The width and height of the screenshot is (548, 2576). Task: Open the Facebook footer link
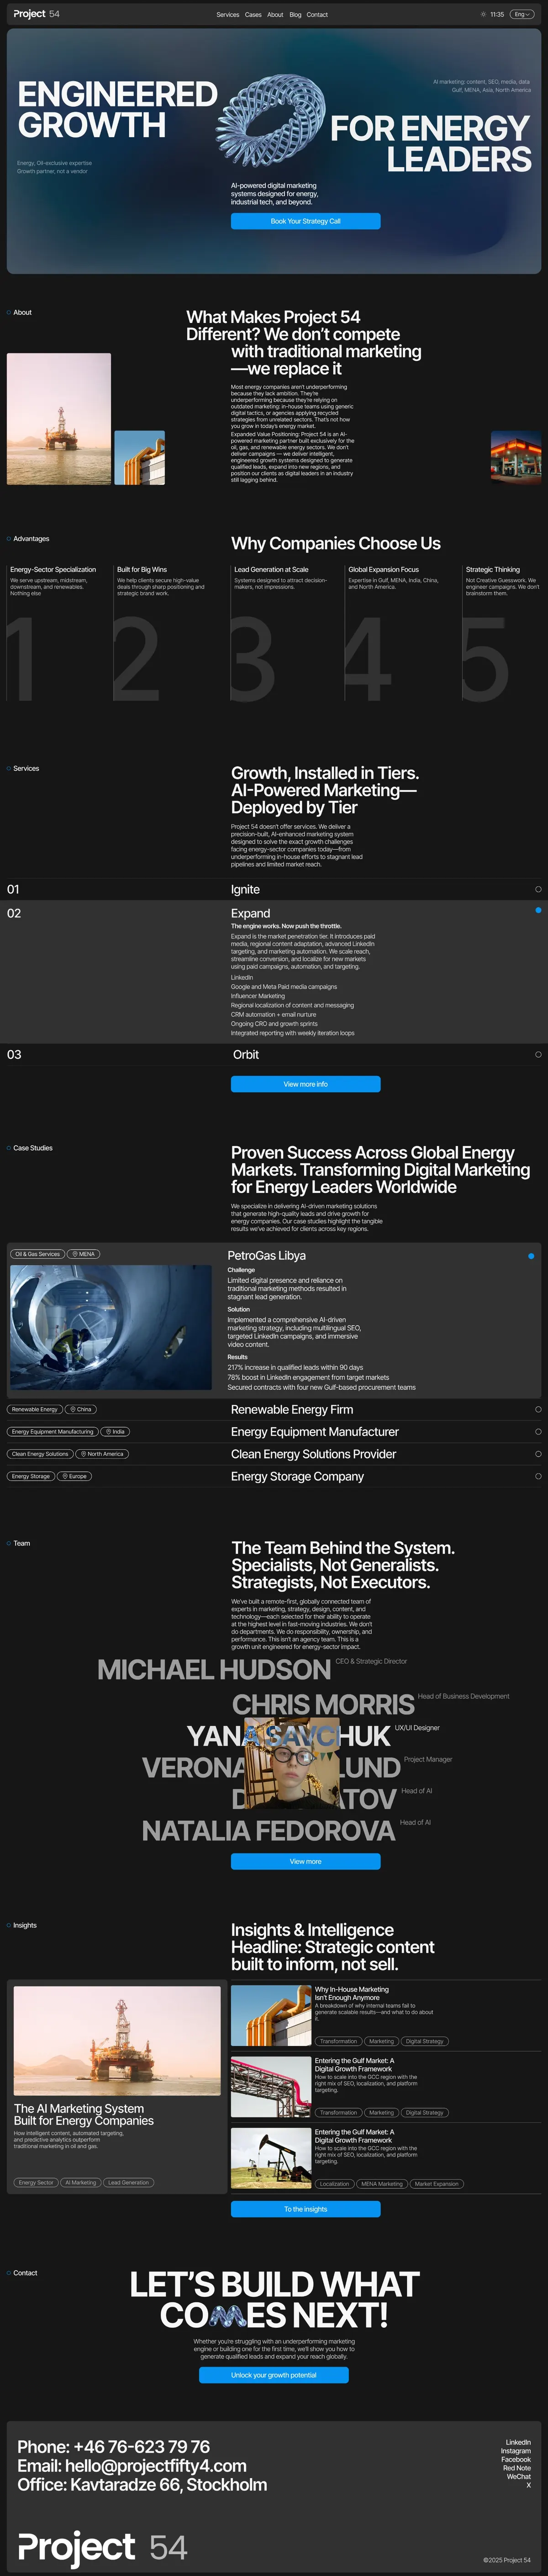point(516,2460)
